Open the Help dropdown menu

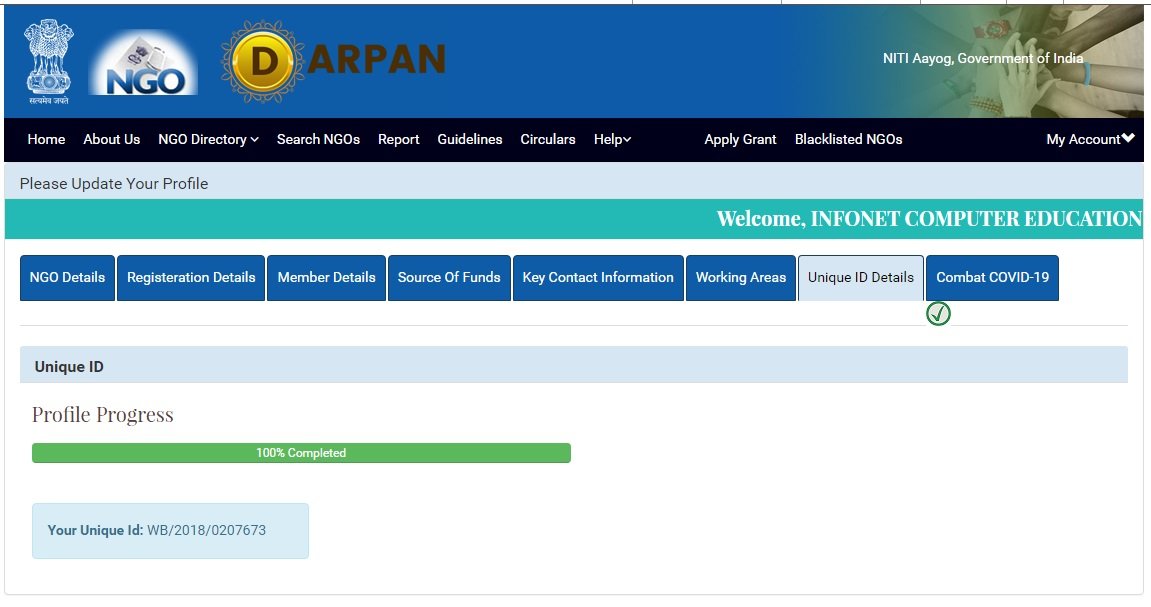612,139
